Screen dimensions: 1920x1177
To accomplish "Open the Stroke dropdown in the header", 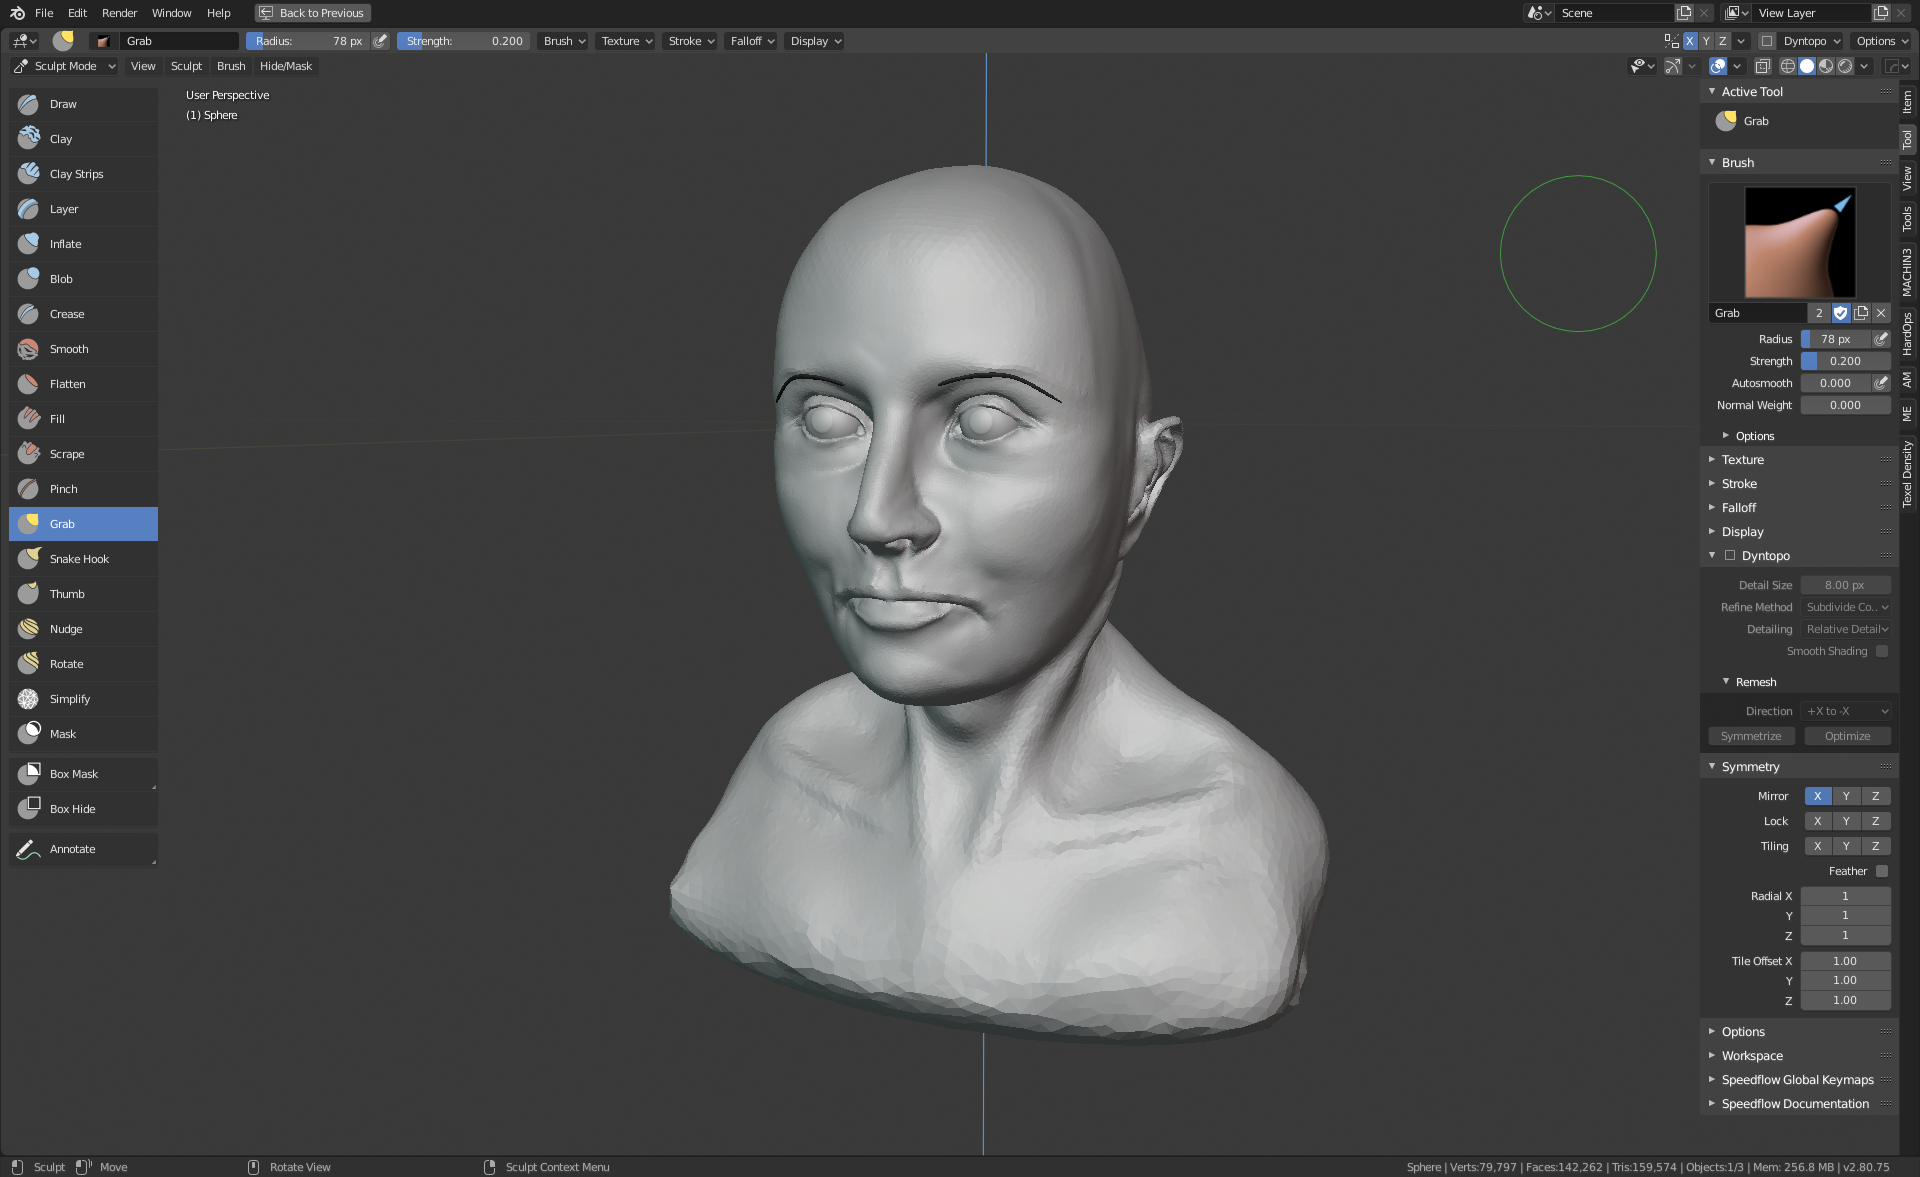I will (x=690, y=41).
